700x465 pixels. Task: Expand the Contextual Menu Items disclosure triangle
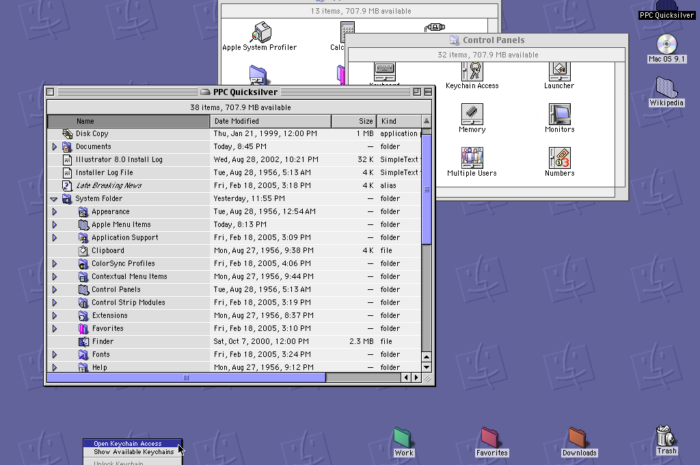(54, 277)
